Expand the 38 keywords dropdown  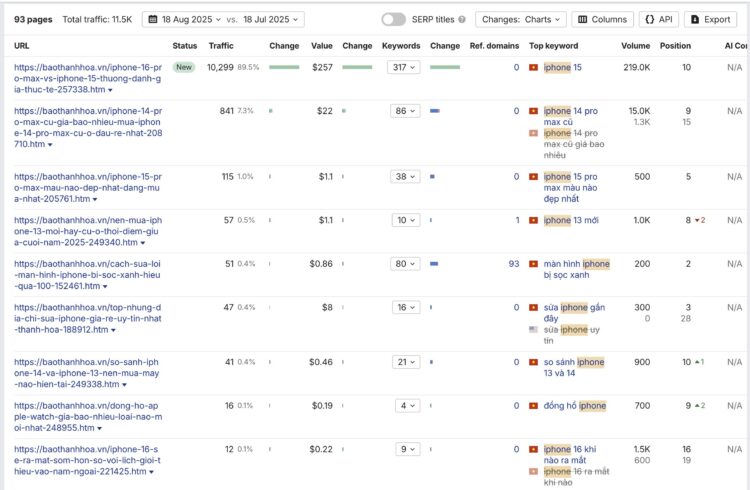405,177
